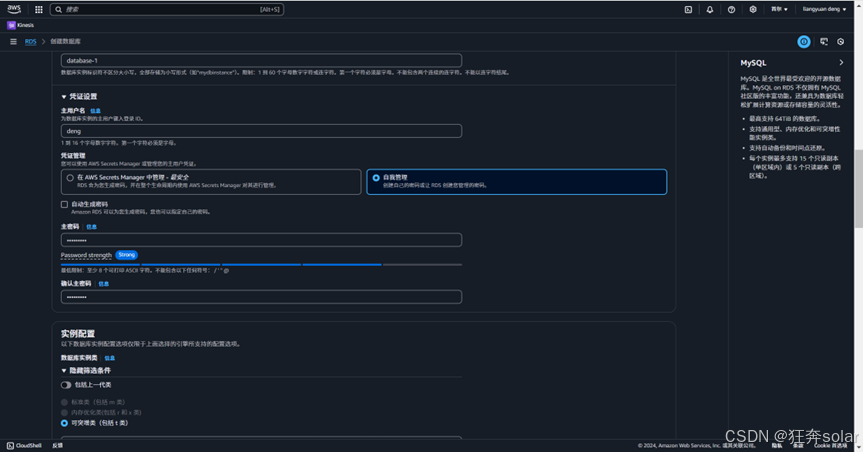
Task: Open Cookie preferences in the footer
Action: [x=831, y=445]
